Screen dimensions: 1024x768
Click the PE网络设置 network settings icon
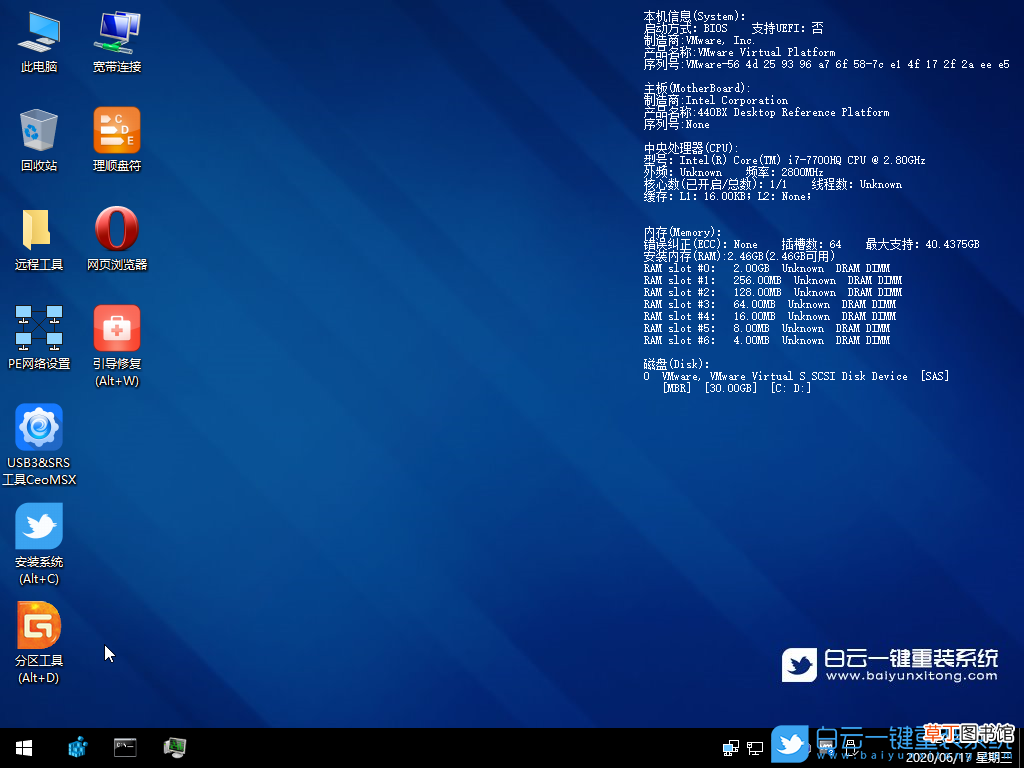click(39, 338)
